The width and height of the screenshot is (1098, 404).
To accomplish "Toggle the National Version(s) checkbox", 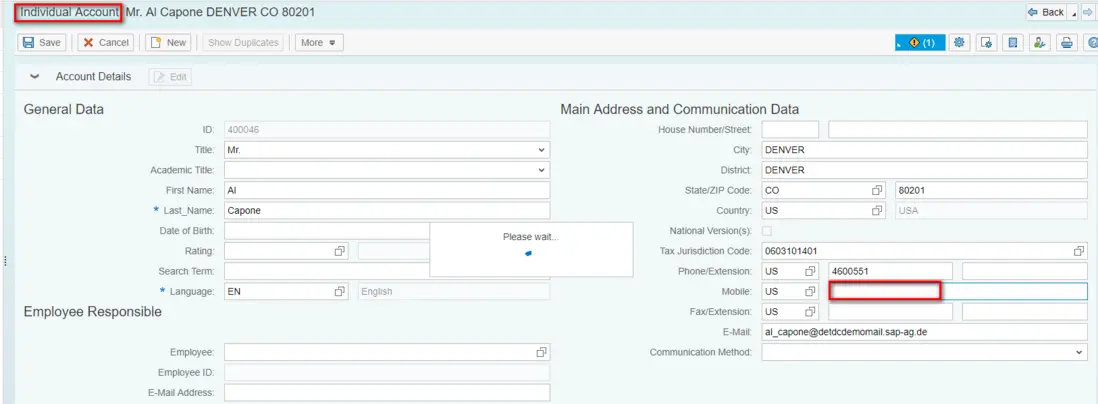I will 767,231.
